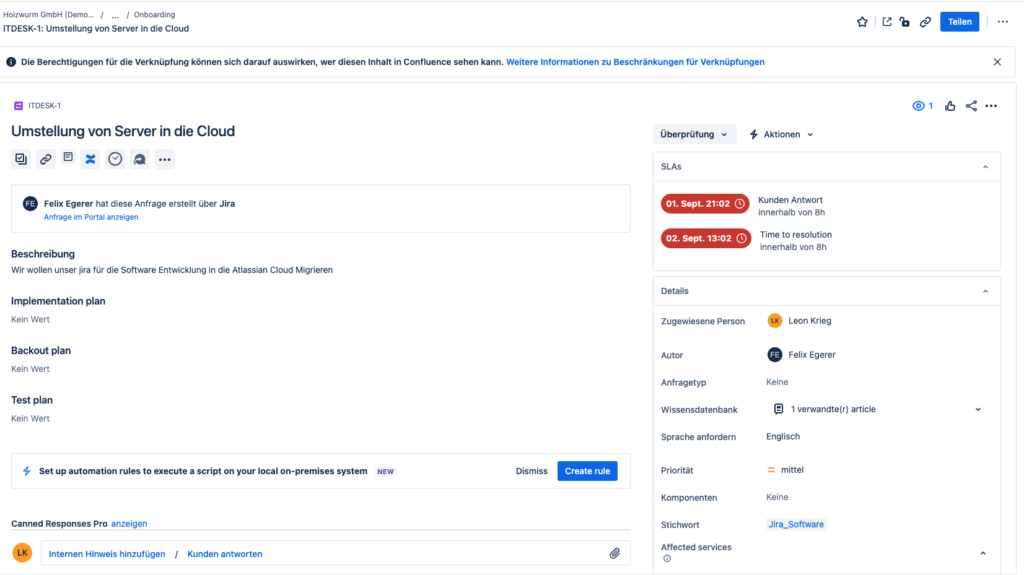Open page in new window icon
1024x575 pixels.
click(886, 22)
